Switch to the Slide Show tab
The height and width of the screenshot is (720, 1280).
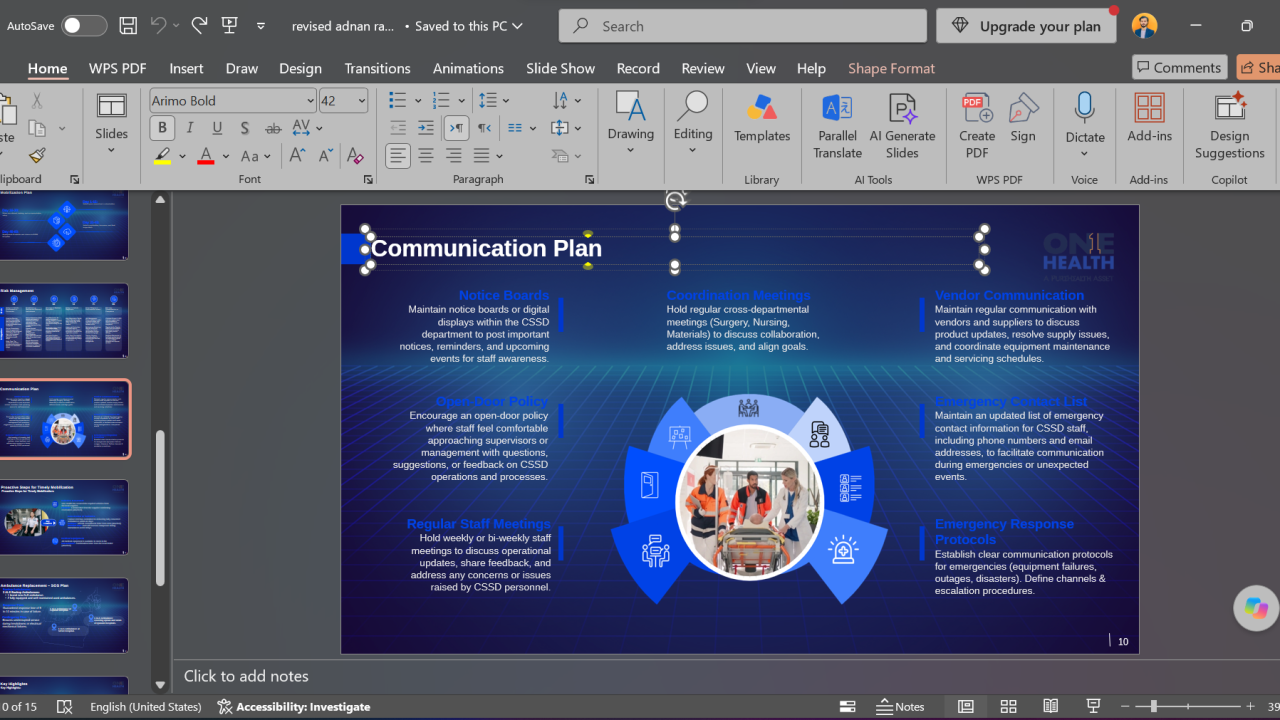pyautogui.click(x=560, y=68)
